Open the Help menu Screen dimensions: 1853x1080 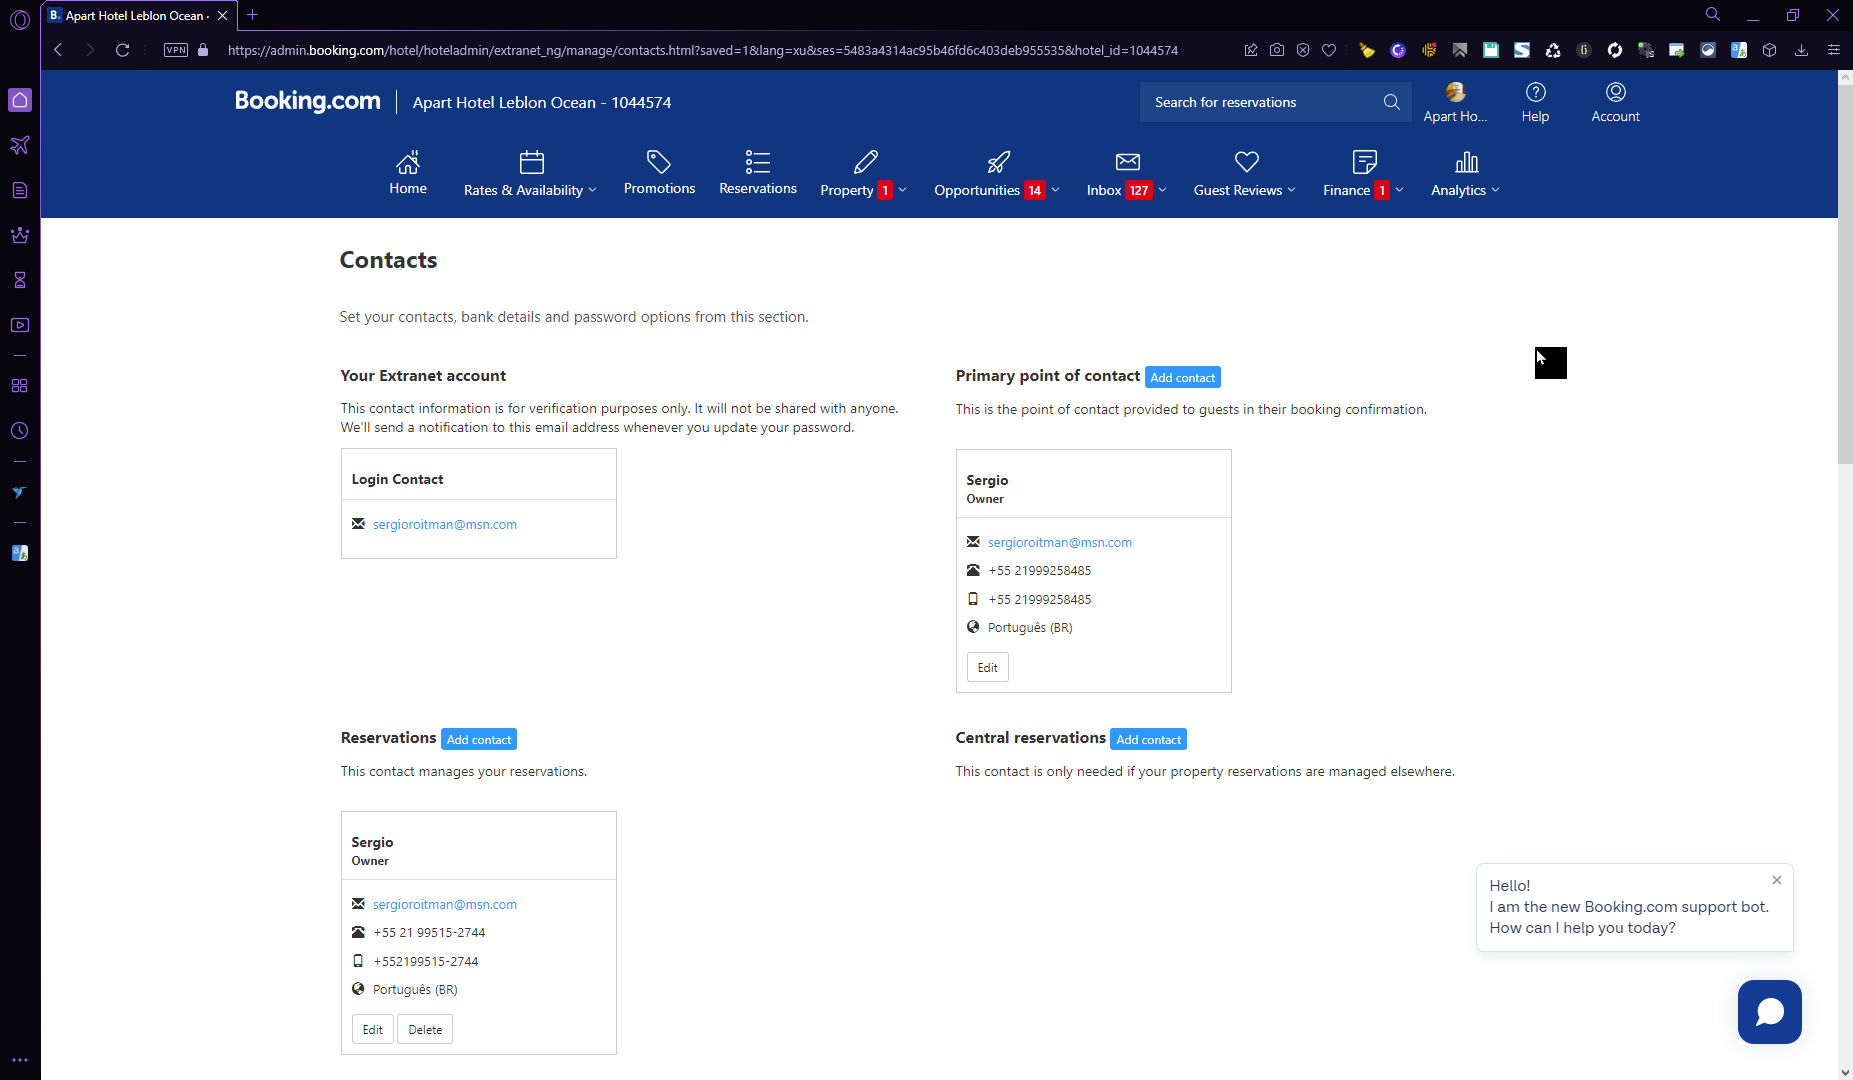1535,102
